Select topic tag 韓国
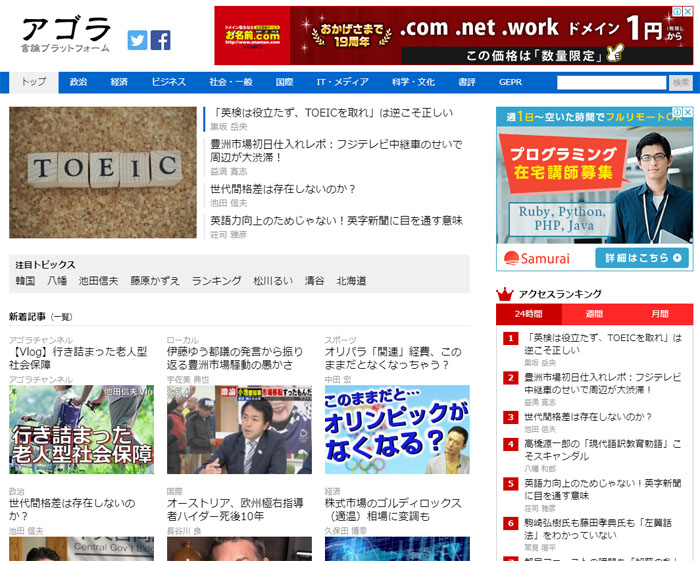This screenshot has height=561, width=700. coord(25,281)
